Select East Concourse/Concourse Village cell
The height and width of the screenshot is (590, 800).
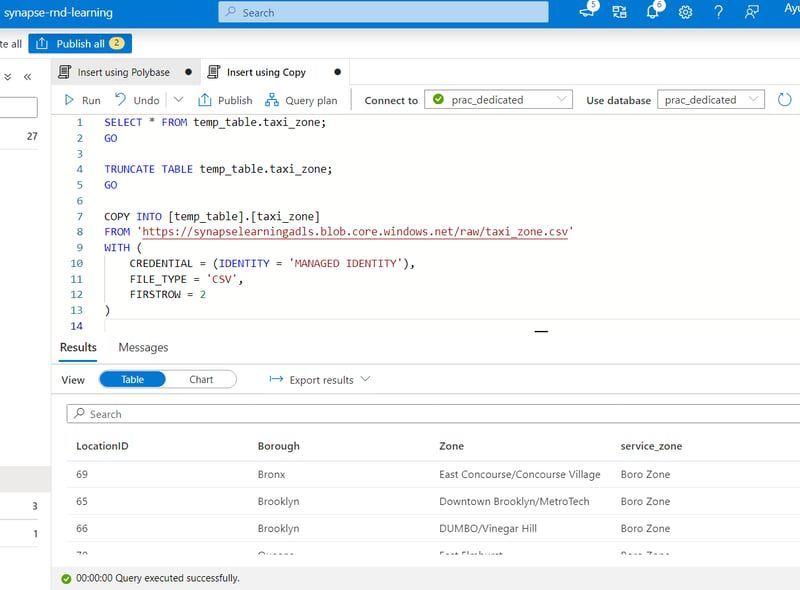519,474
